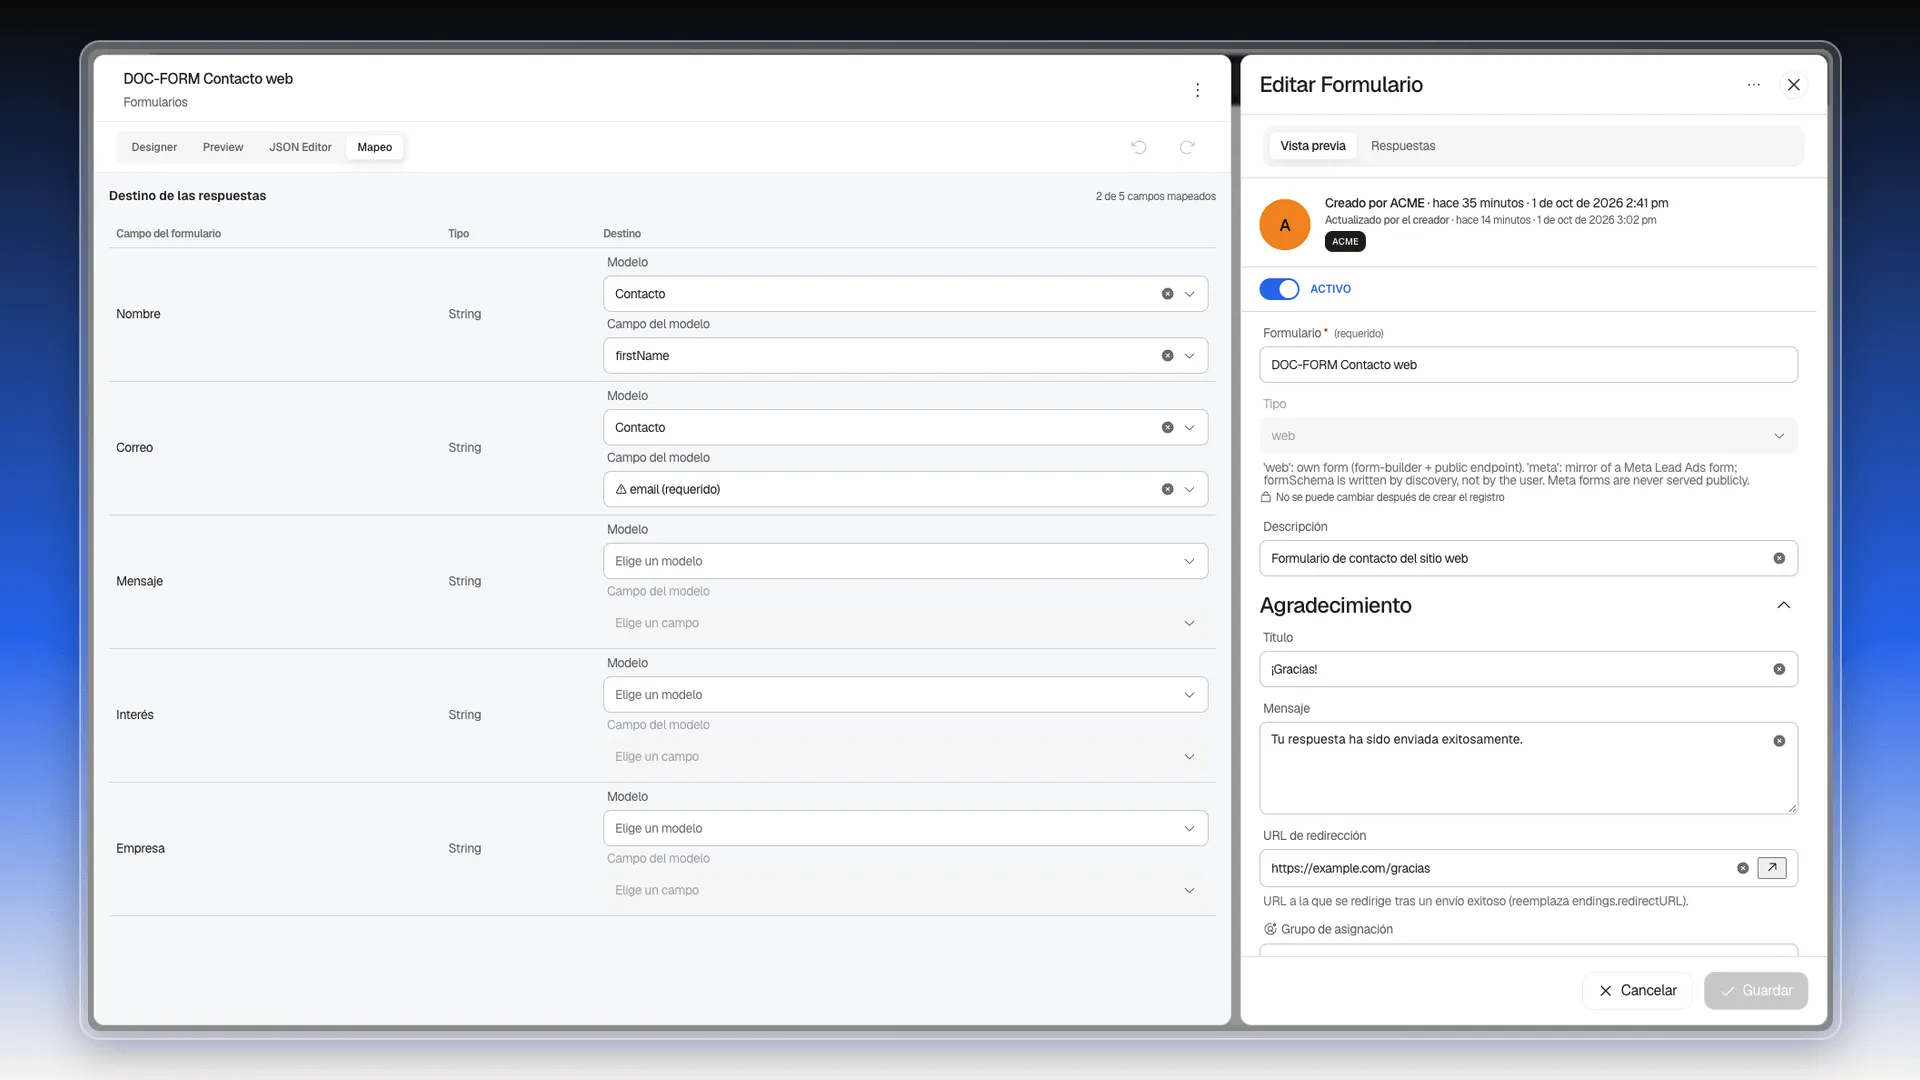Collapse the Agradecimiento section
The width and height of the screenshot is (1920, 1080).
tap(1784, 606)
